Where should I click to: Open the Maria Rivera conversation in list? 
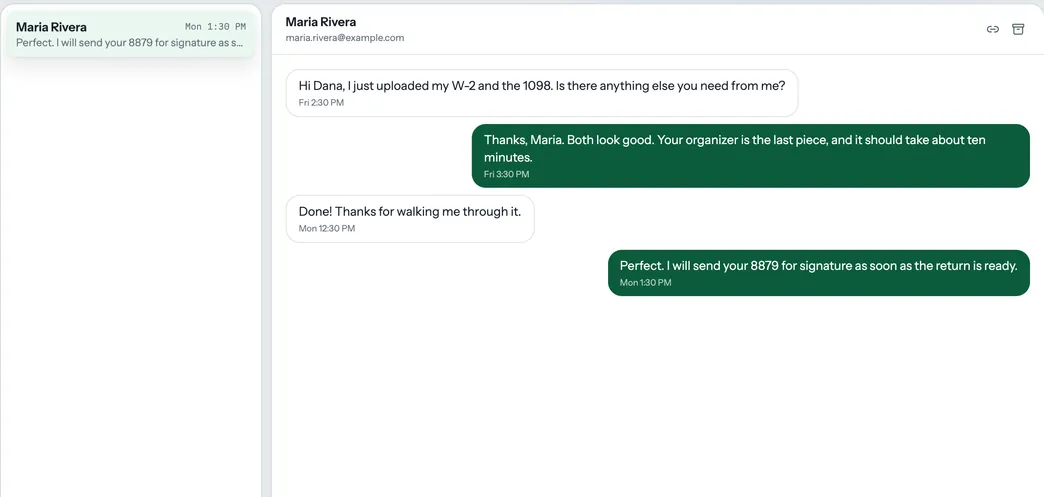tap(130, 34)
